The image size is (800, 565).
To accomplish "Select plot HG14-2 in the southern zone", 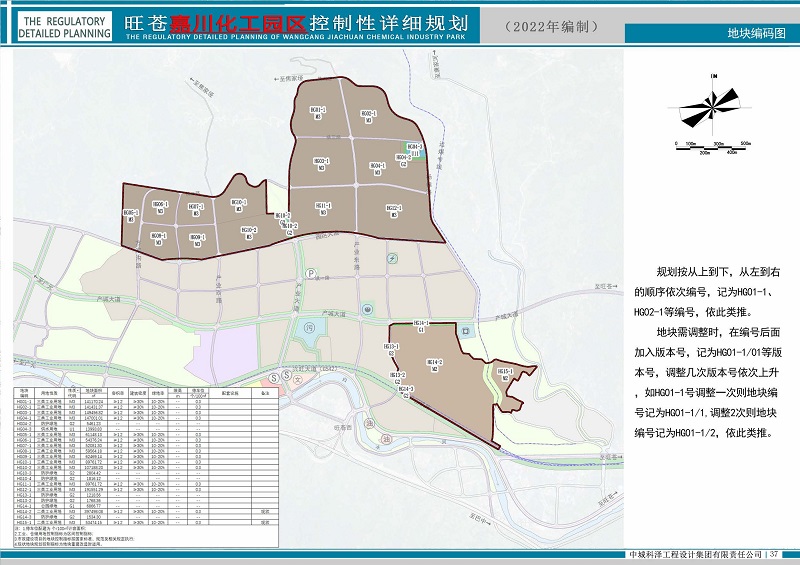I will click(x=434, y=365).
